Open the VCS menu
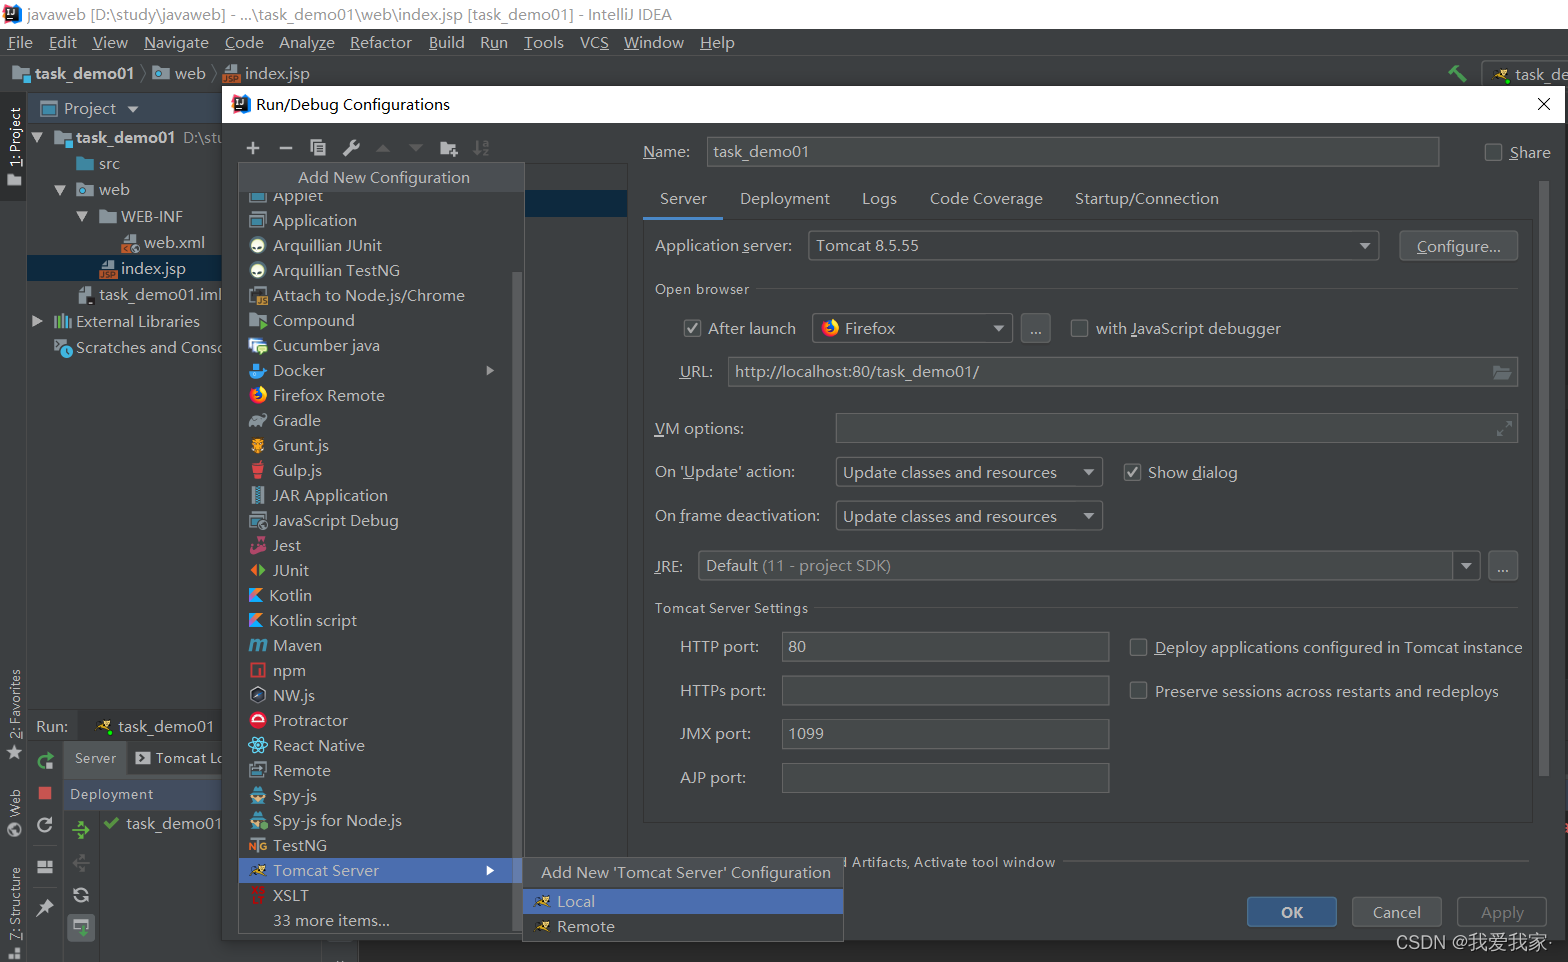This screenshot has width=1568, height=962. (x=594, y=42)
